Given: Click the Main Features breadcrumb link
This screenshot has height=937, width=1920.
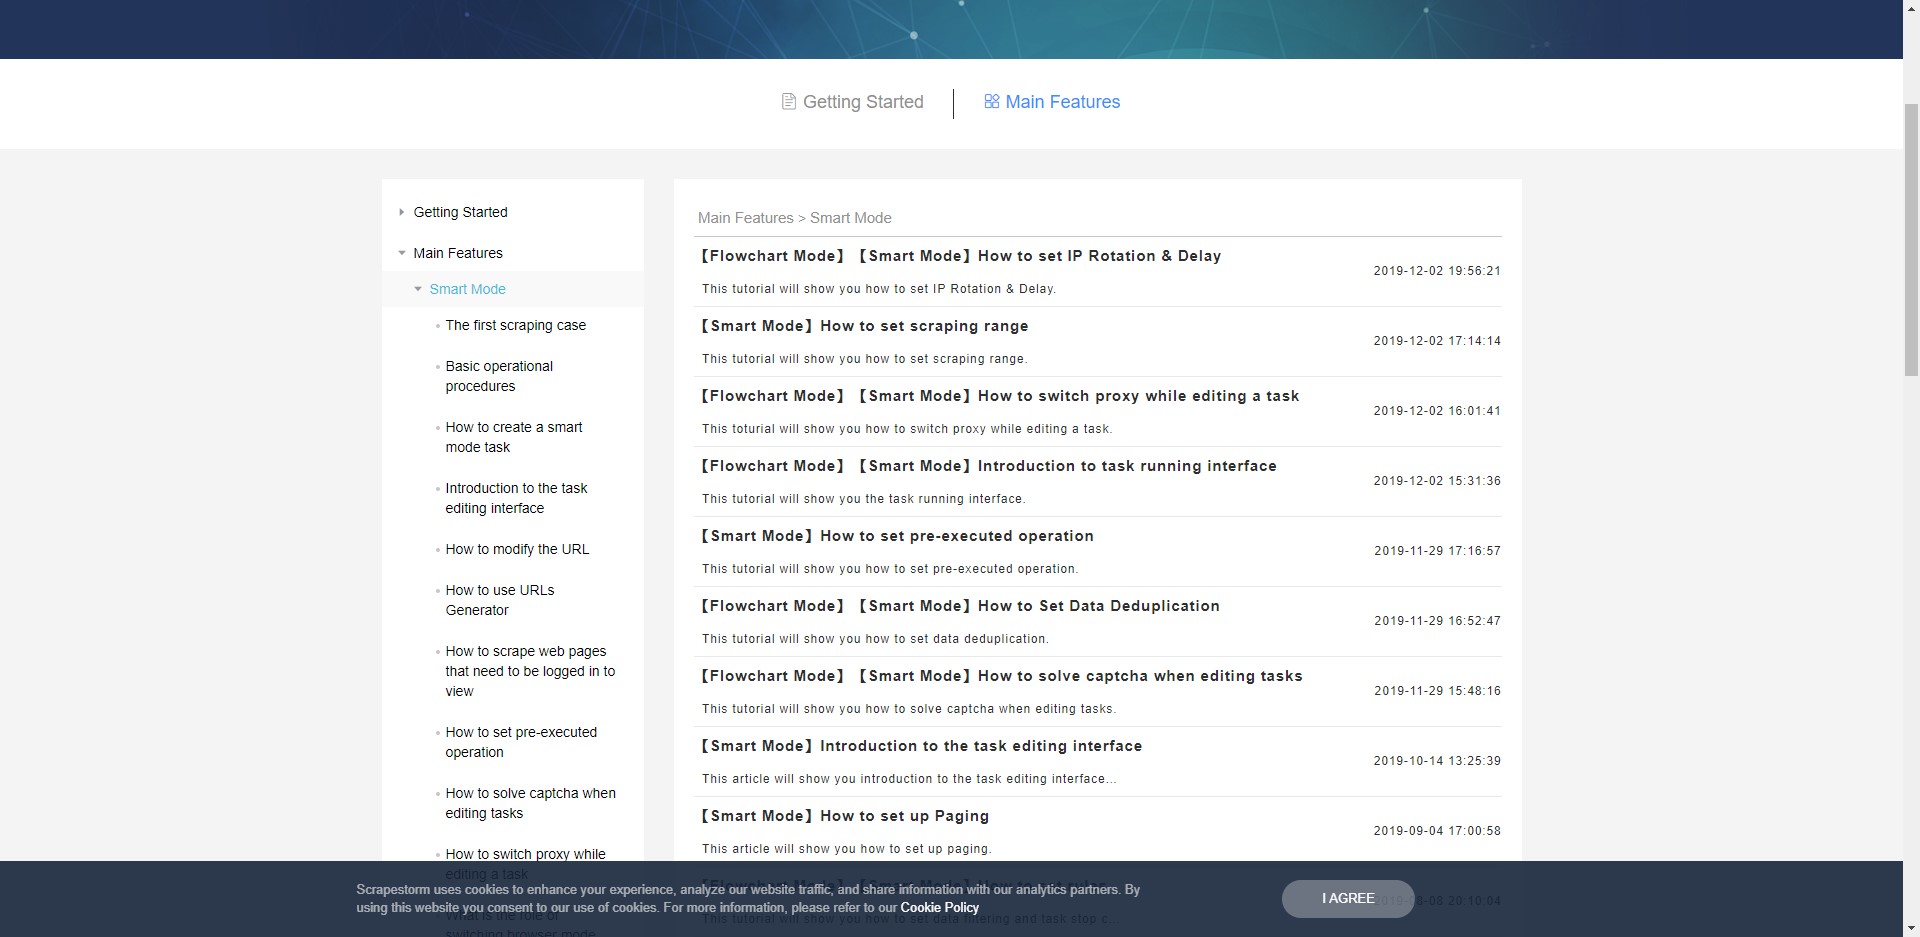Looking at the screenshot, I should tap(744, 218).
